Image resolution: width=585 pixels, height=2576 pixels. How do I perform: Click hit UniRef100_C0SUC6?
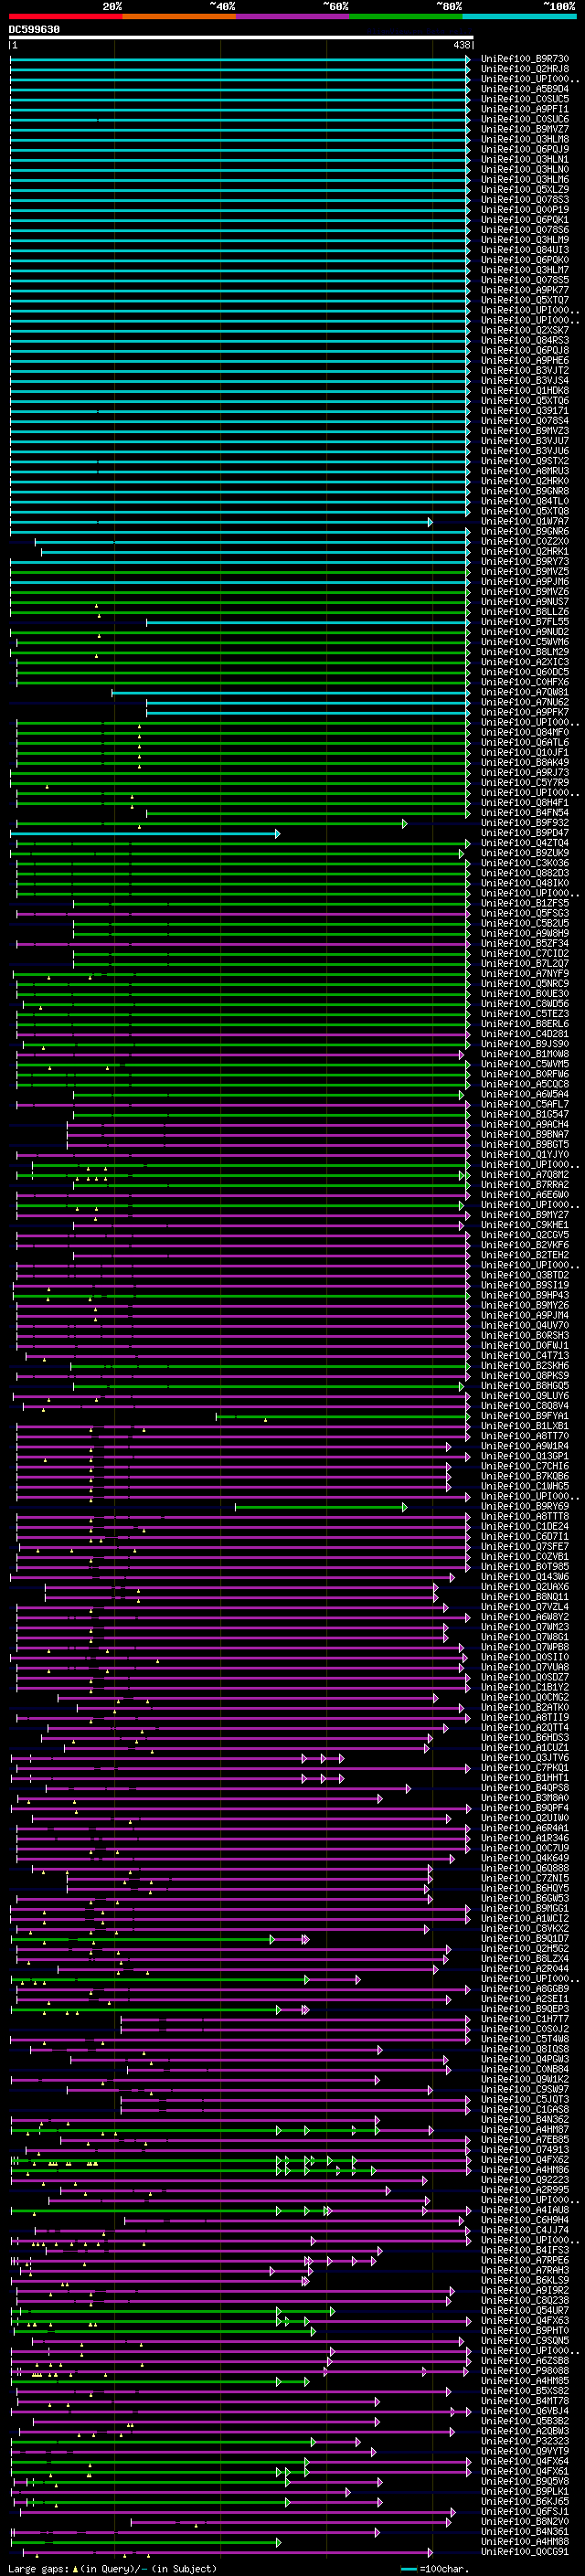[x=525, y=119]
